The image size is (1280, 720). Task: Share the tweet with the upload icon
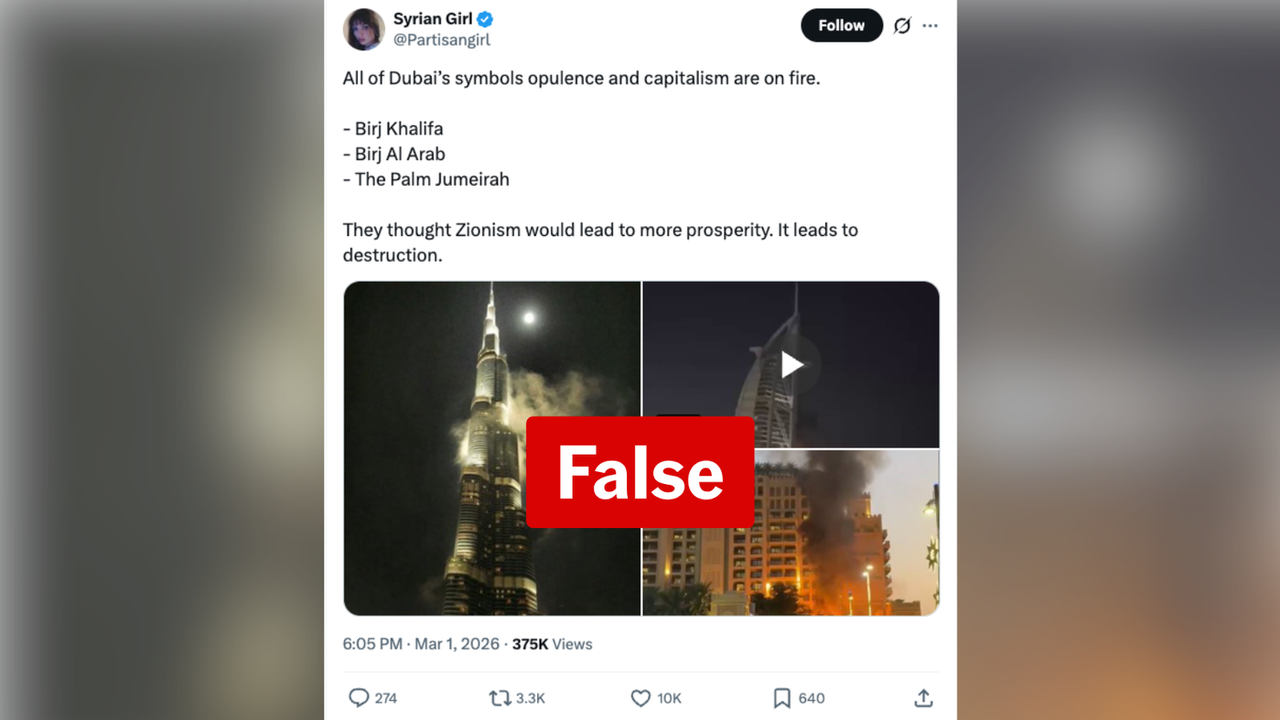point(923,698)
